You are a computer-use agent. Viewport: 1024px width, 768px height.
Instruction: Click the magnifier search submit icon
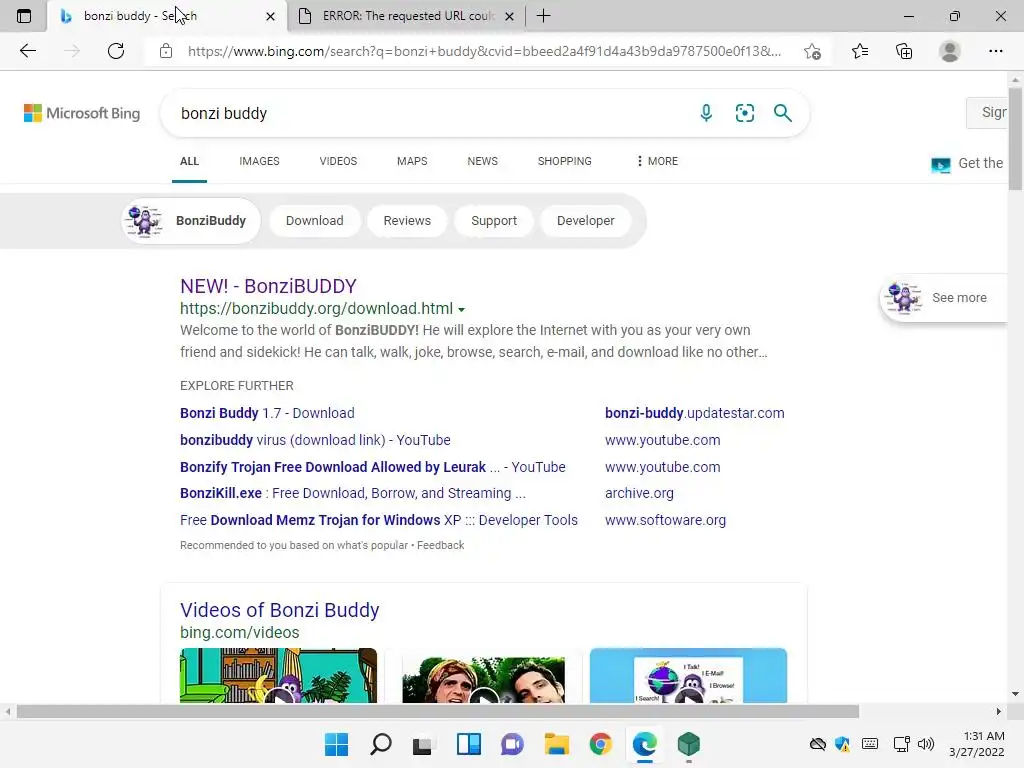(x=782, y=113)
